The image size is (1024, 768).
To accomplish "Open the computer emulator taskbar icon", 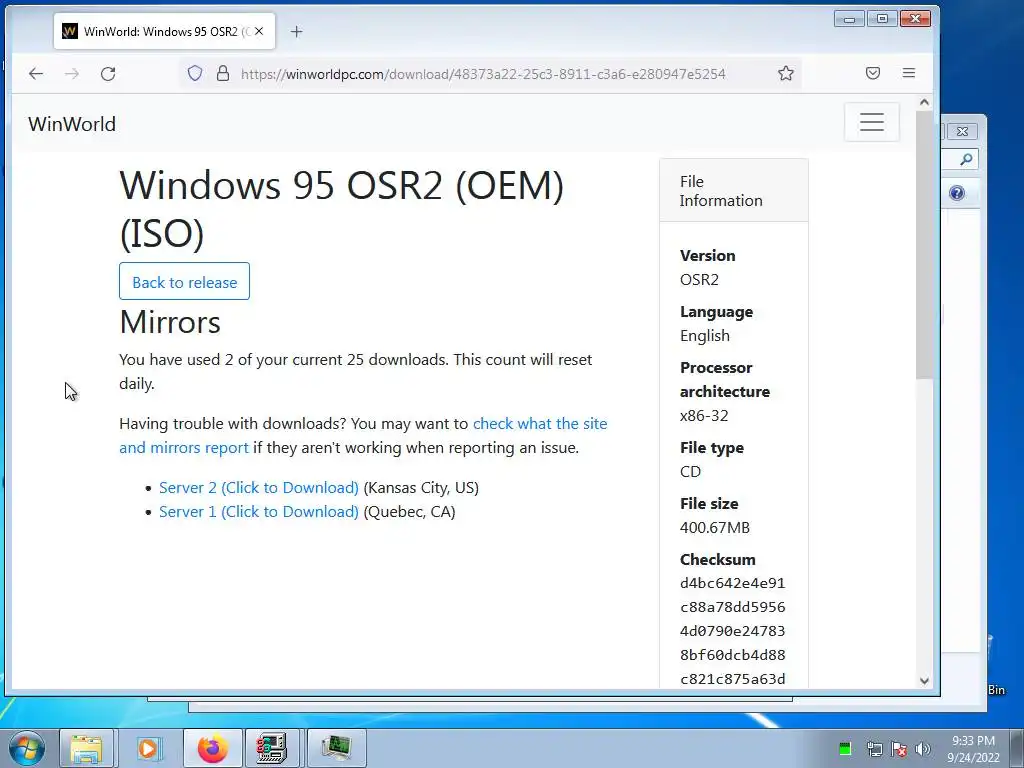I will 272,748.
